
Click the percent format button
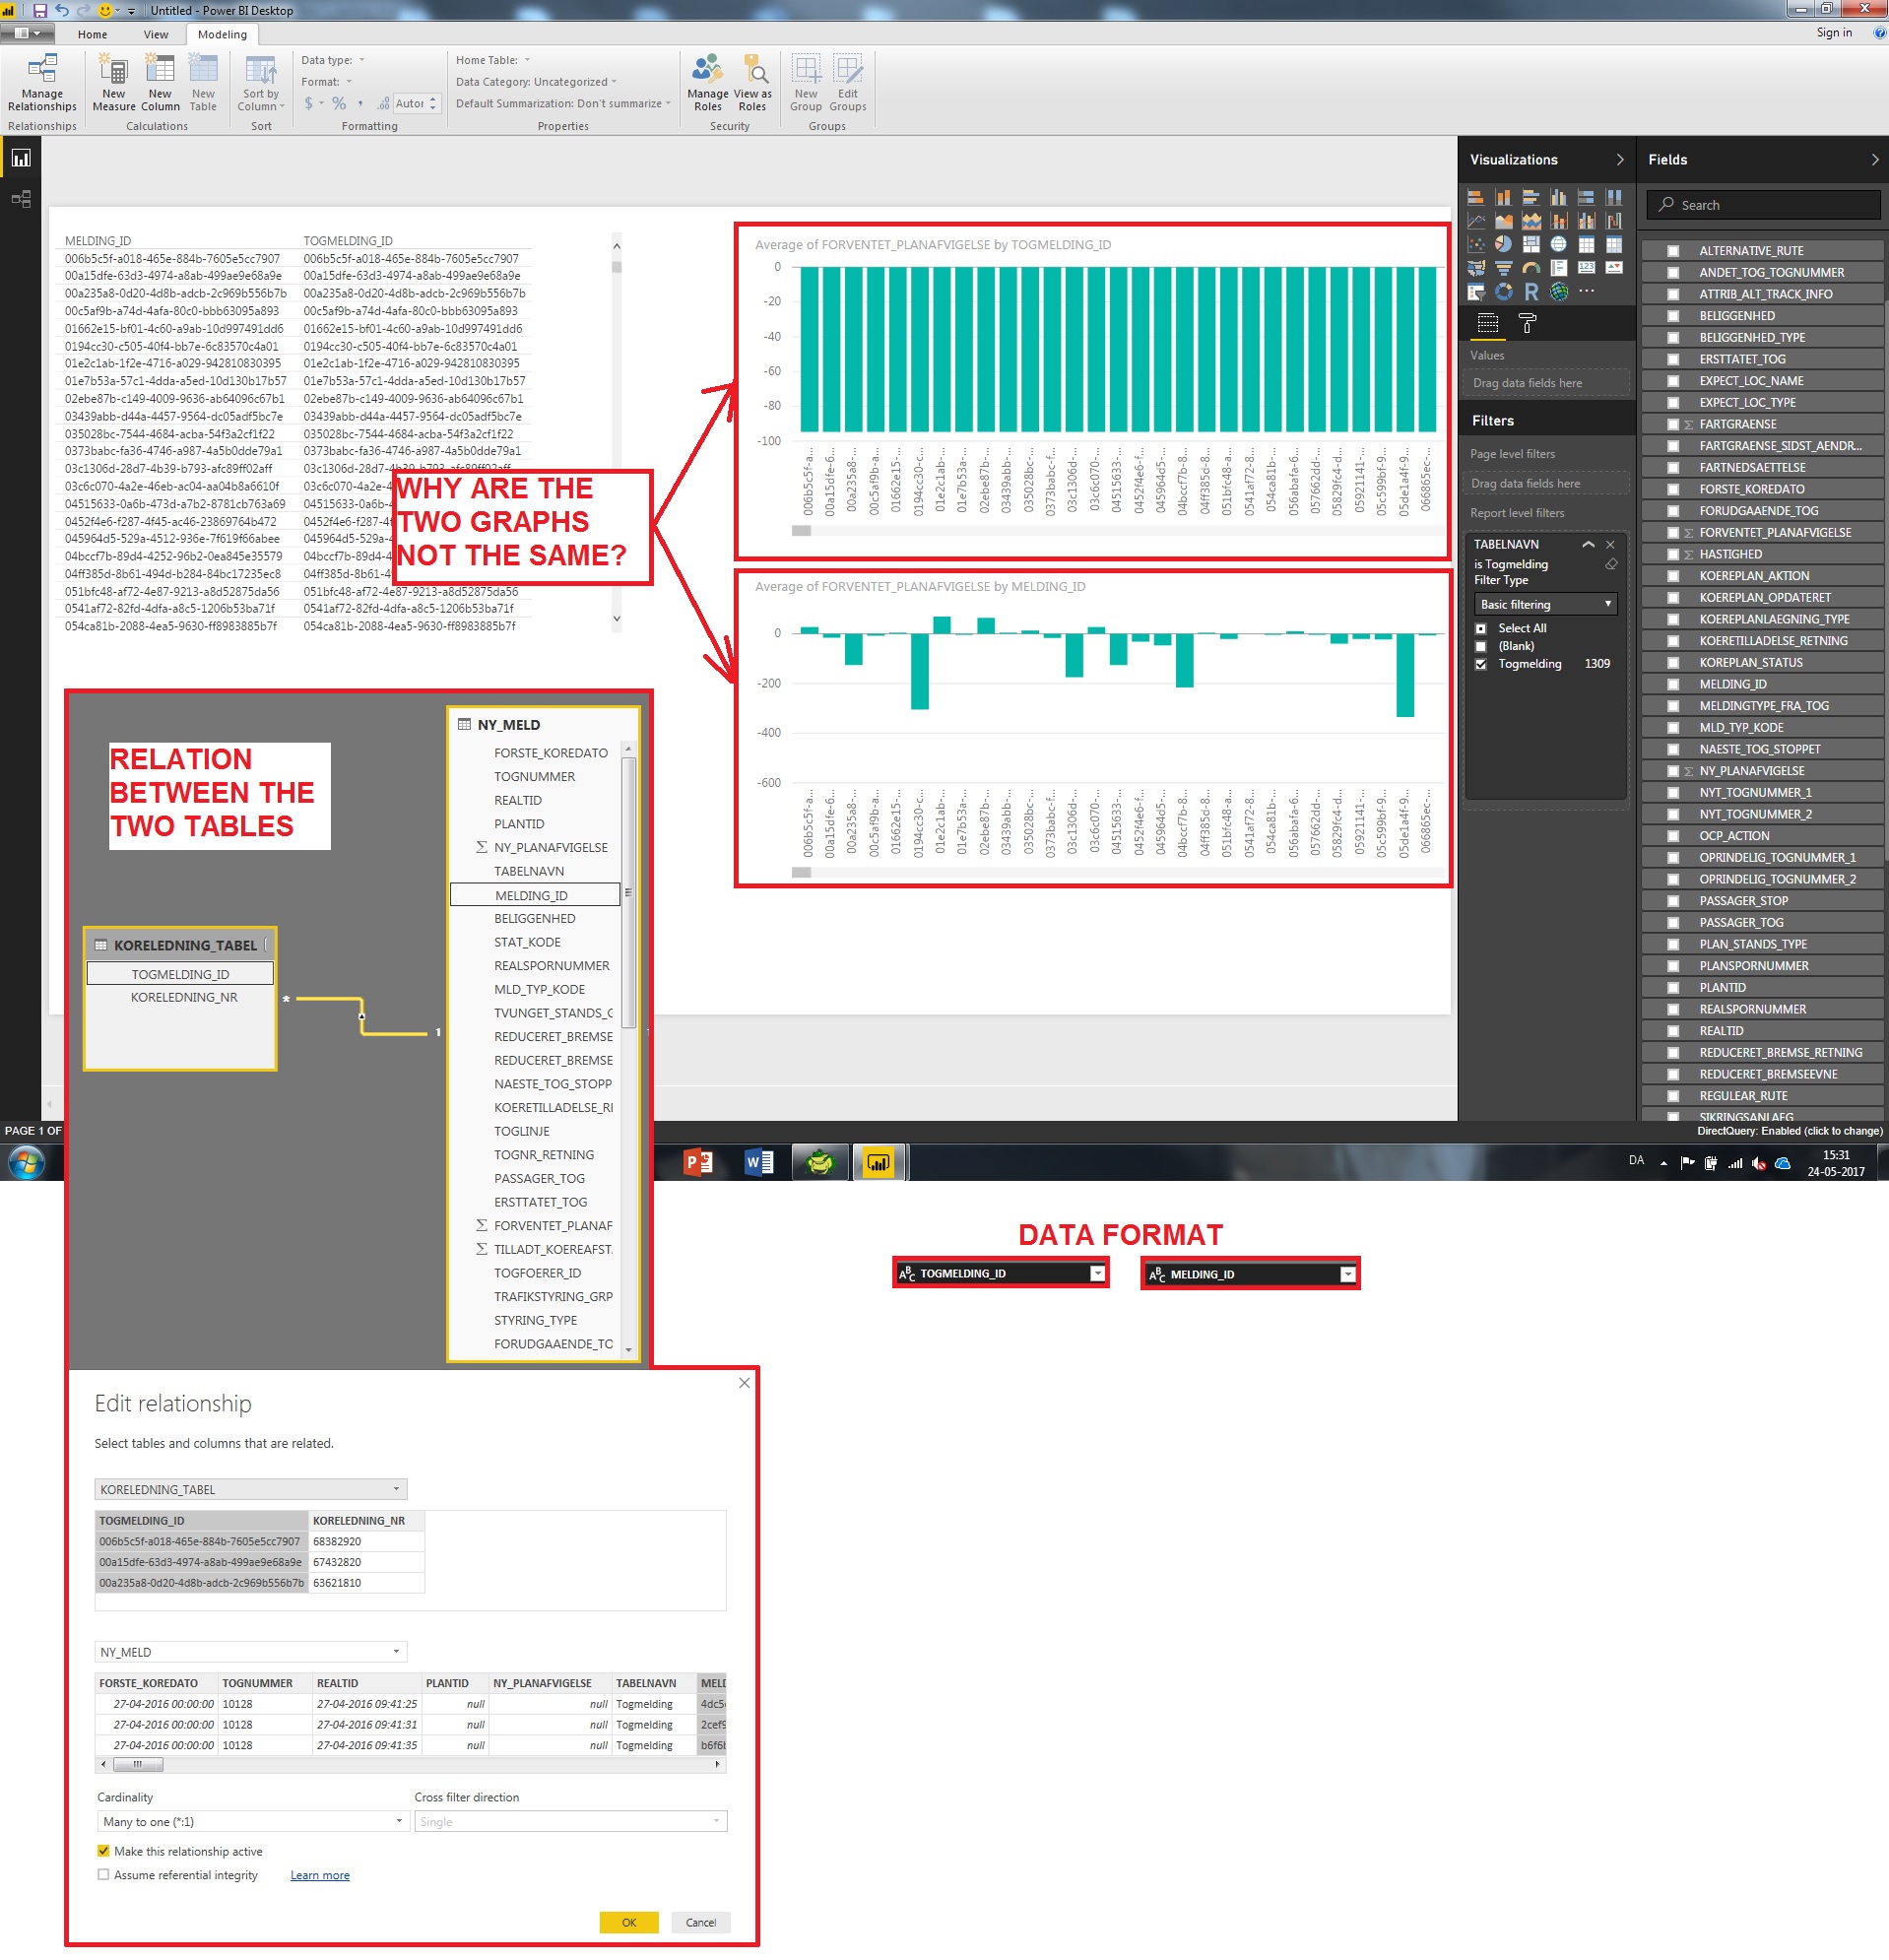(x=339, y=104)
